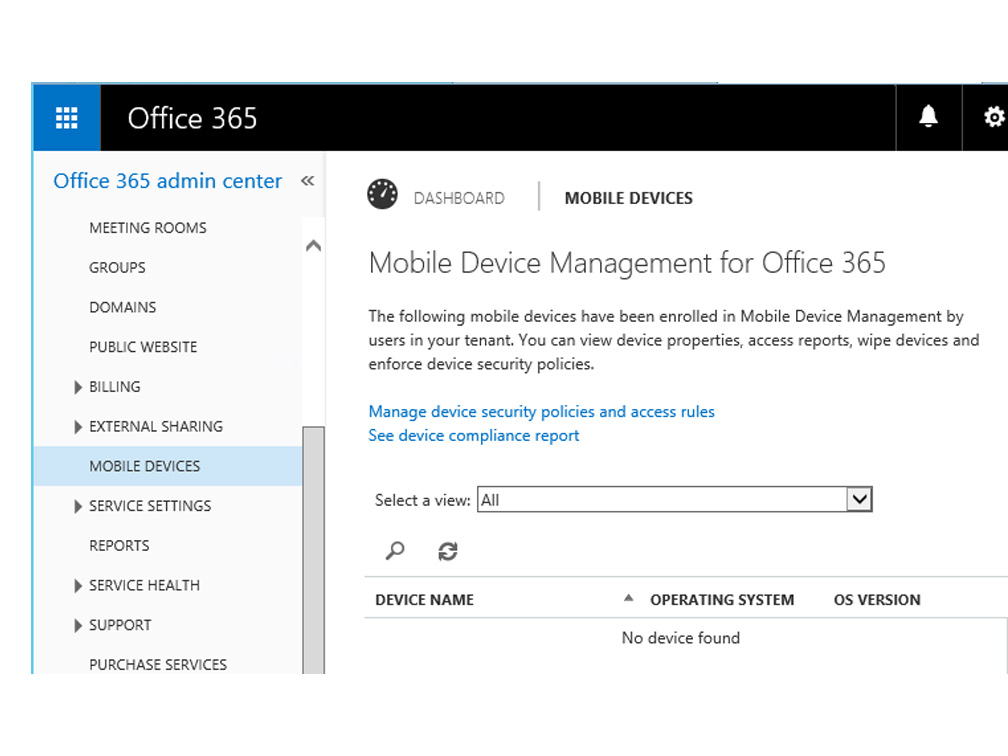Open the app launcher waffle icon

pos(66,118)
